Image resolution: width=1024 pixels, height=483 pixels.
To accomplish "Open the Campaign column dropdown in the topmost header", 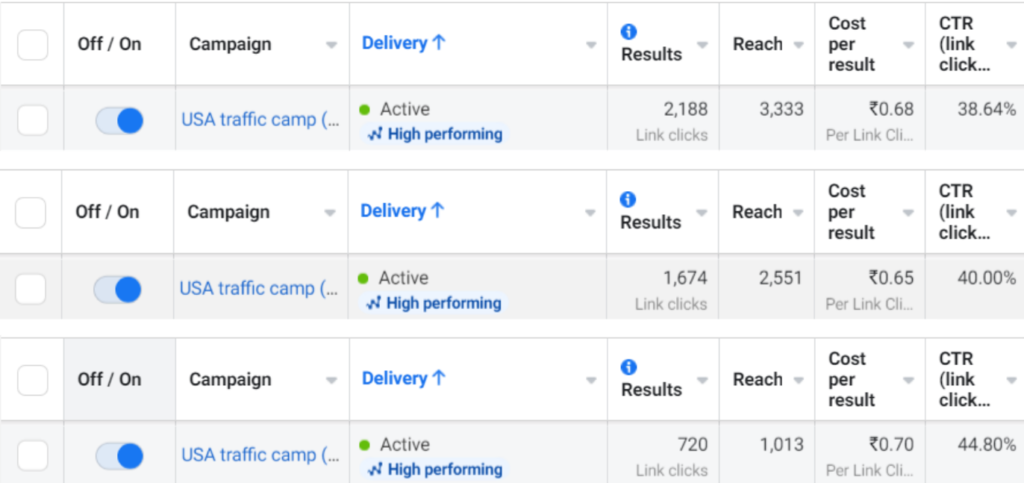I will tap(331, 45).
